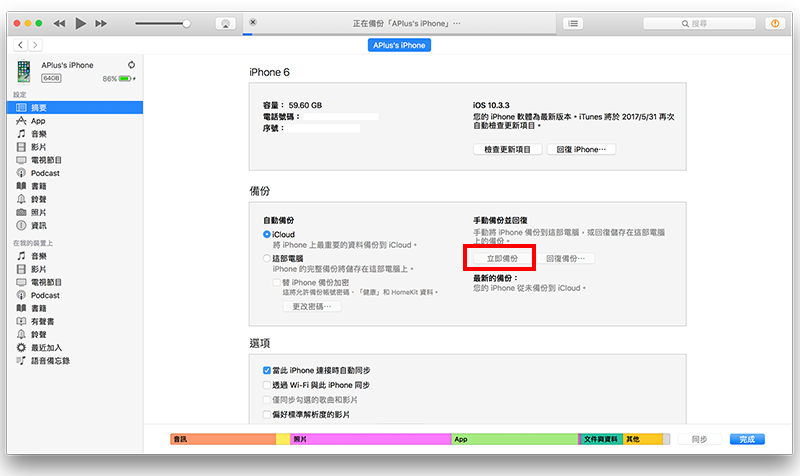Image resolution: width=800 pixels, height=476 pixels.
Task: Click the rewind previous track button
Action: pyautogui.click(x=59, y=23)
